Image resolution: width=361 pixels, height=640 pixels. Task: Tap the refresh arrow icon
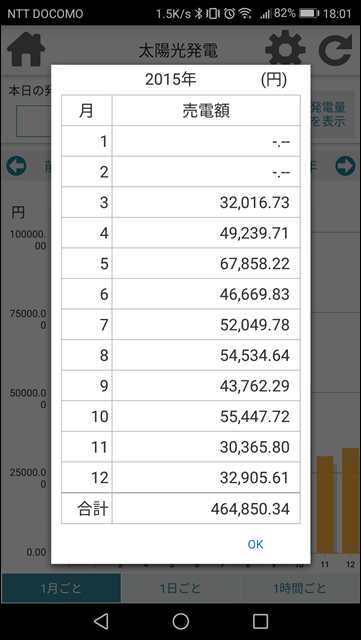336,49
